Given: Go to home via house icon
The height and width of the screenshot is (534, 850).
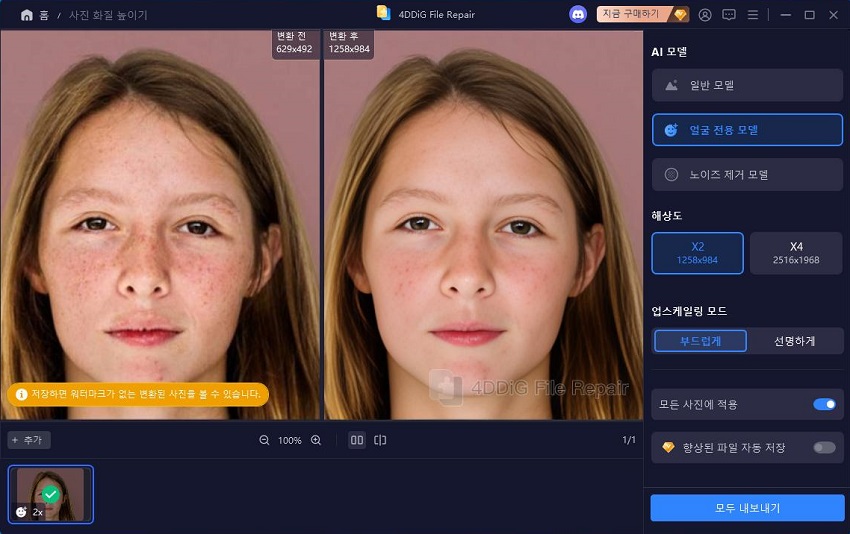Looking at the screenshot, I should pyautogui.click(x=27, y=15).
